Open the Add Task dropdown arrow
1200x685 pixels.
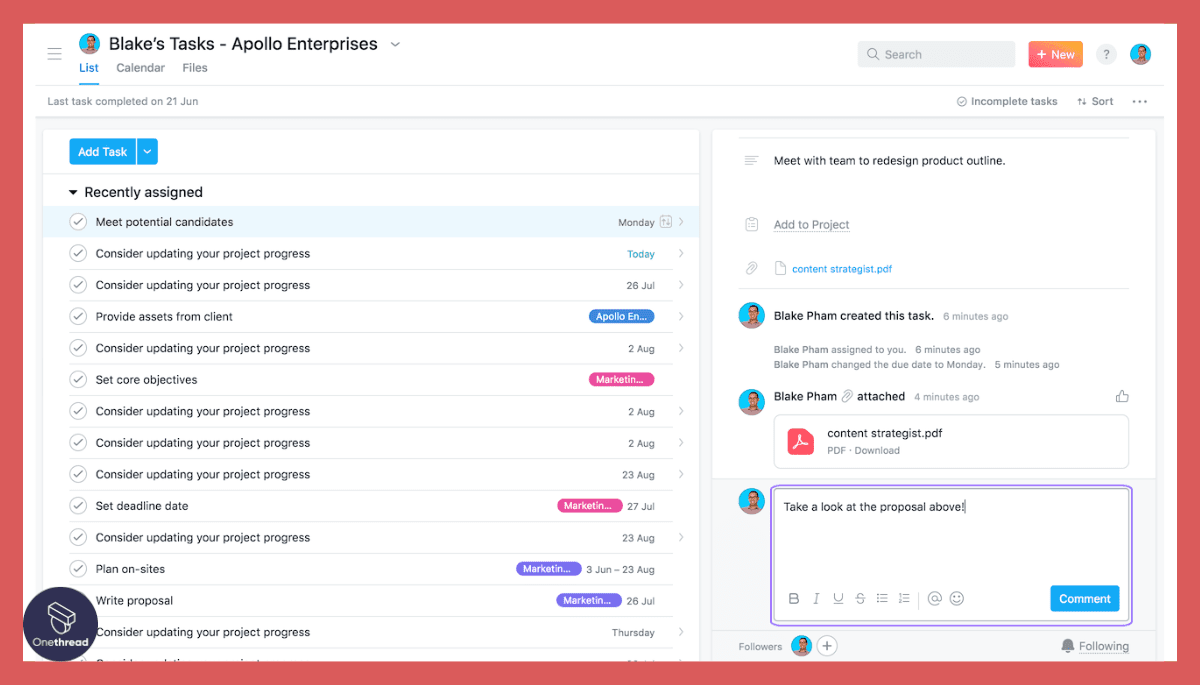pos(146,151)
